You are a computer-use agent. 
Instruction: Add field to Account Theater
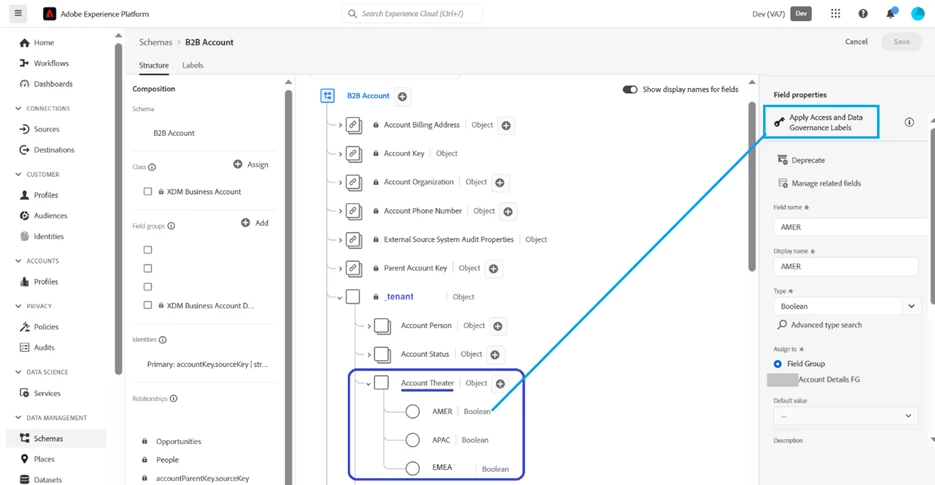pos(500,384)
